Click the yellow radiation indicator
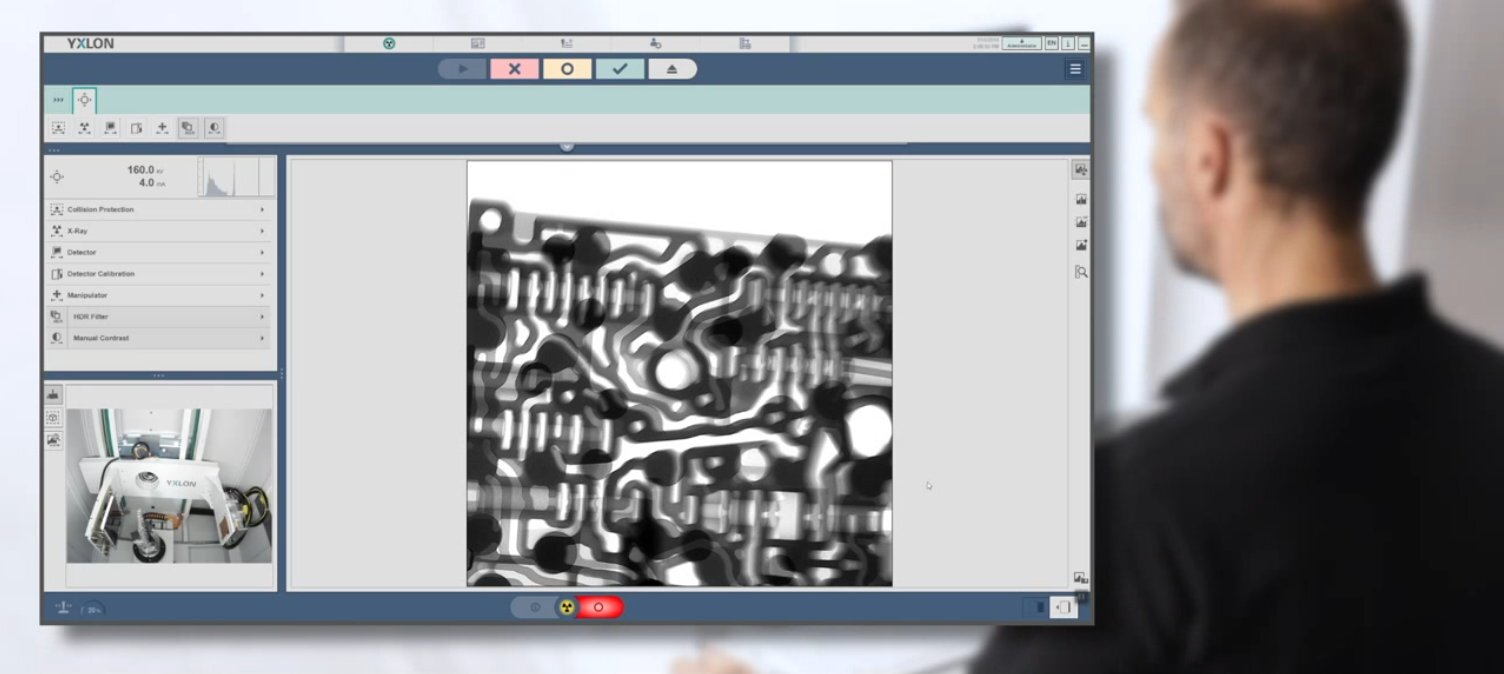Image resolution: width=1504 pixels, height=674 pixels. [567, 607]
